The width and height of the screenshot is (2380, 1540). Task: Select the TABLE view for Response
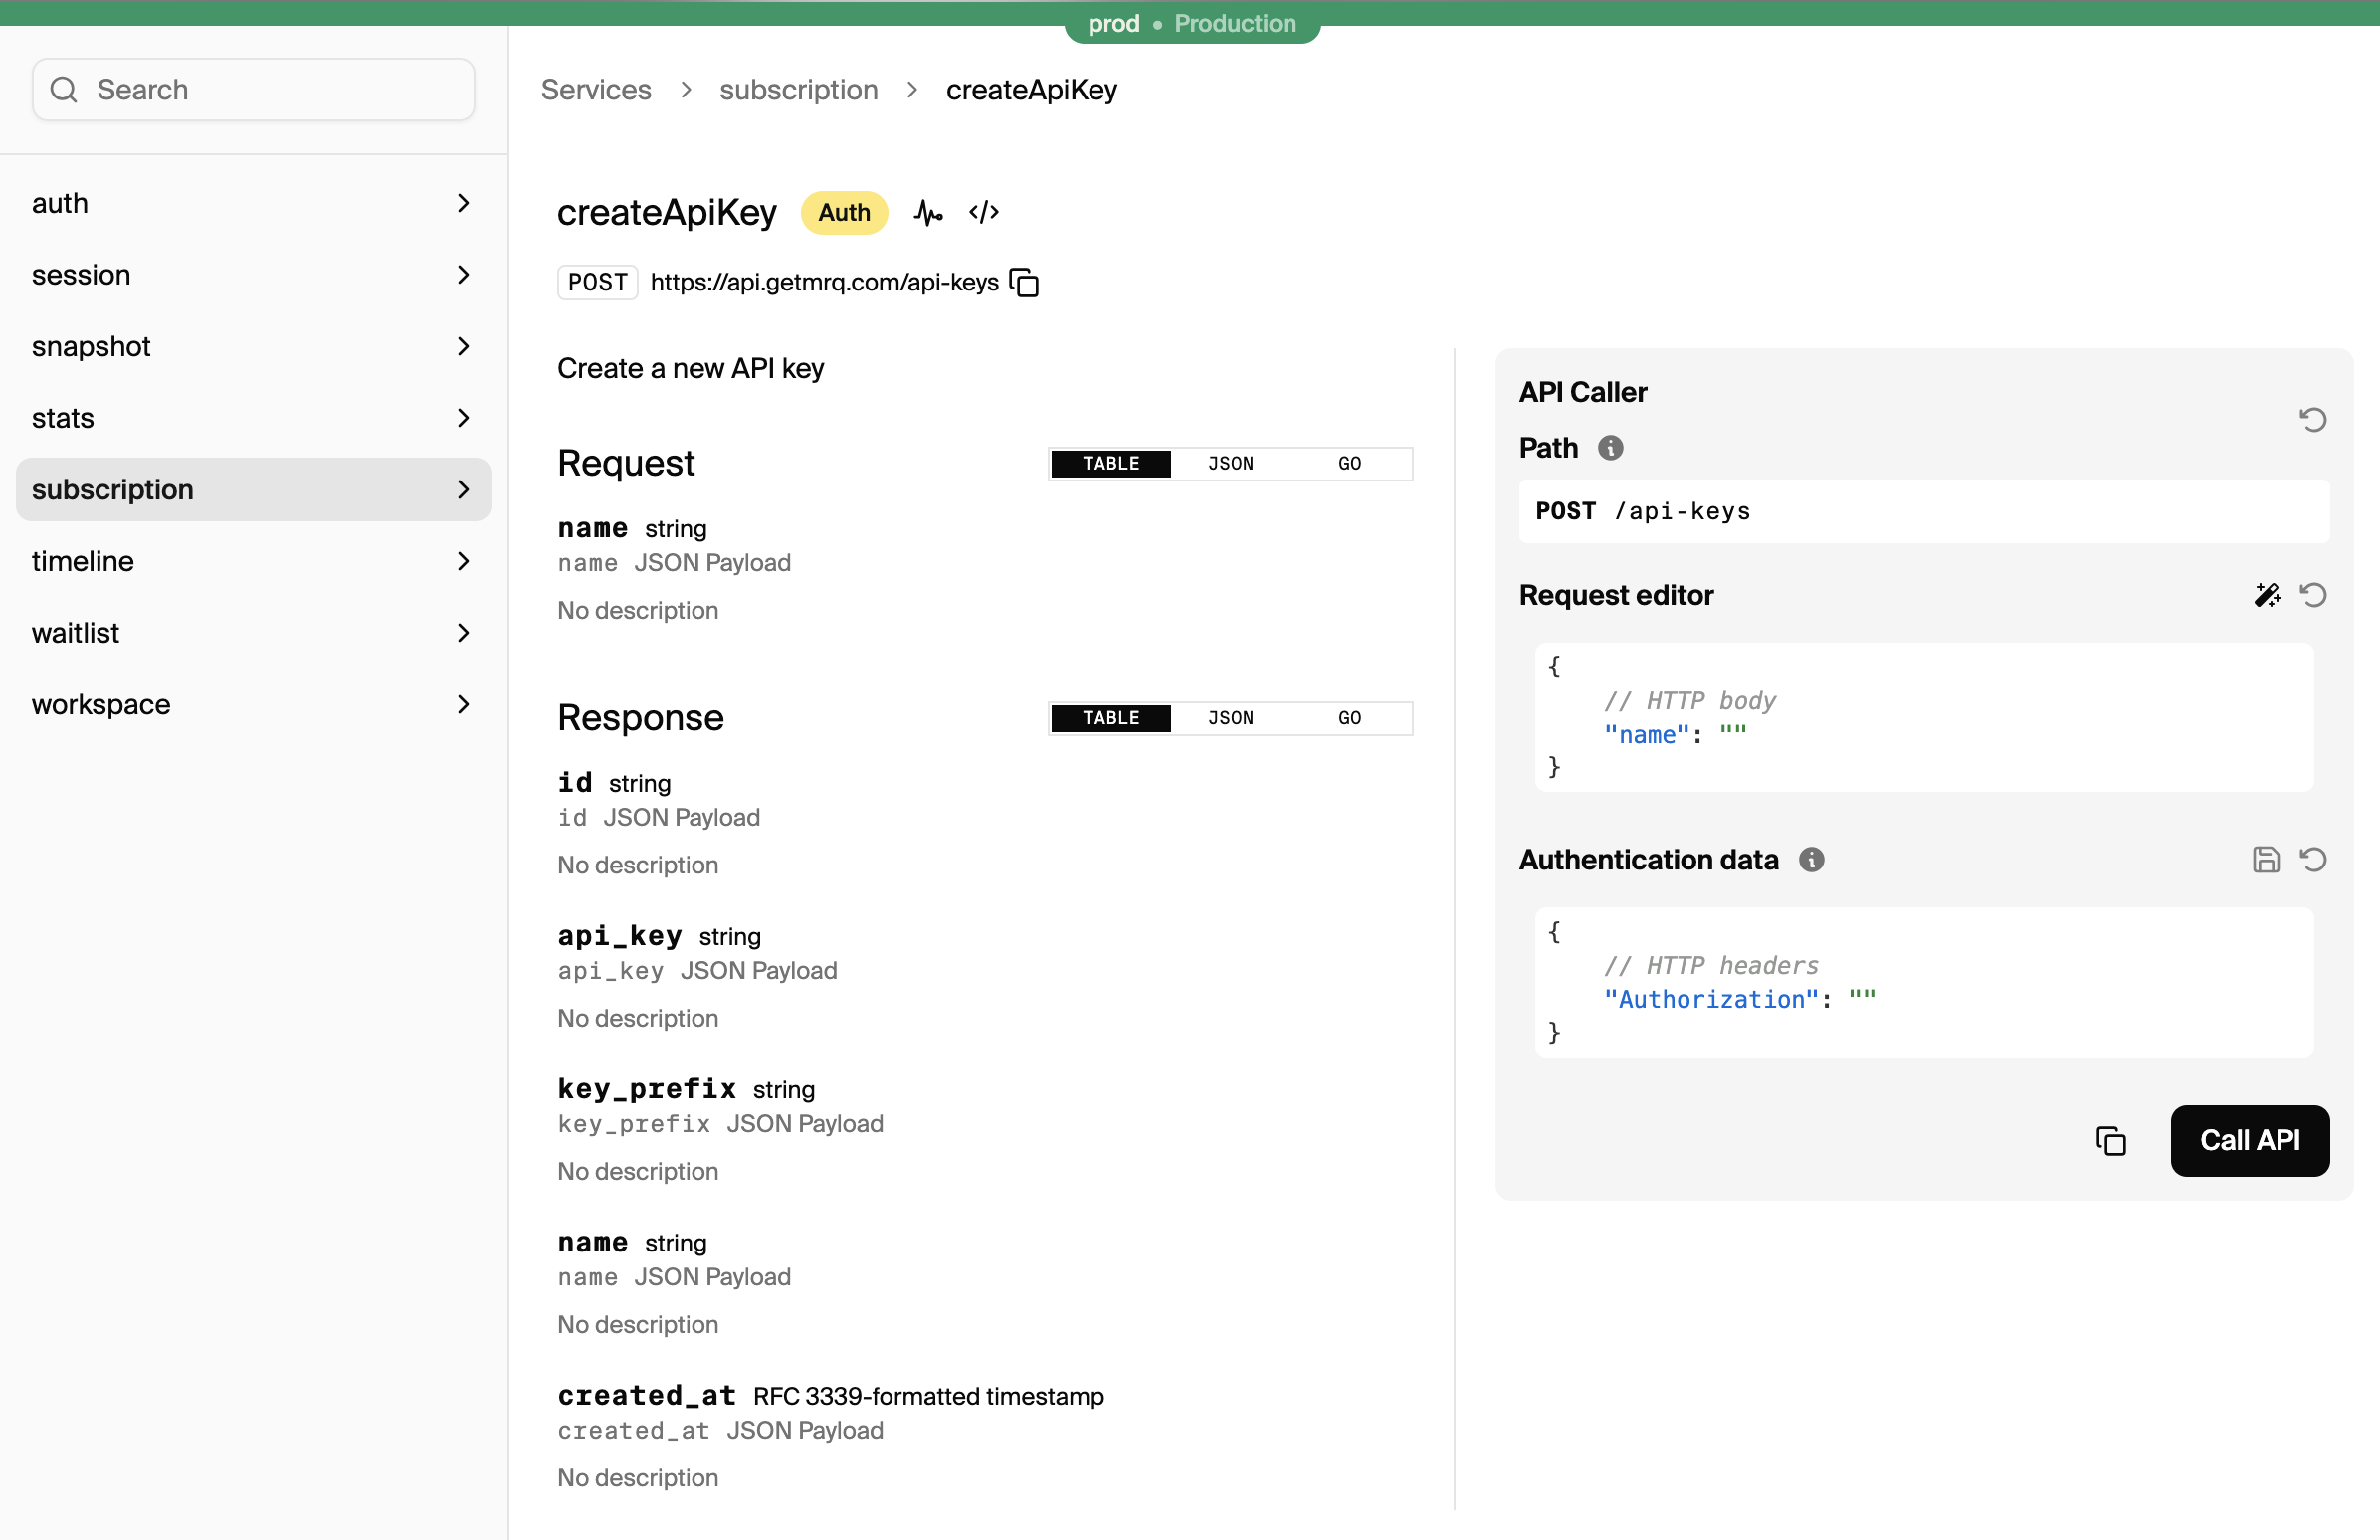pos(1110,718)
